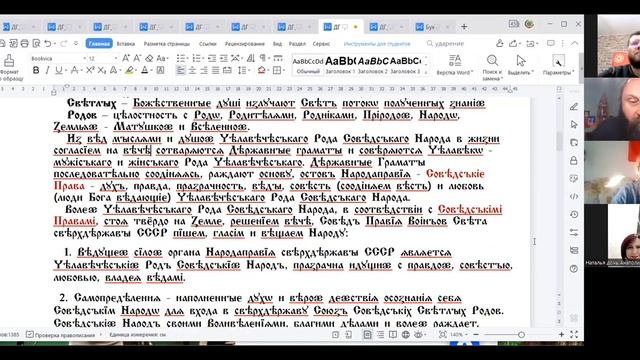Screen dimensions: 640x360
Task: Apply subscript to the text
Action: [x=102, y=70]
